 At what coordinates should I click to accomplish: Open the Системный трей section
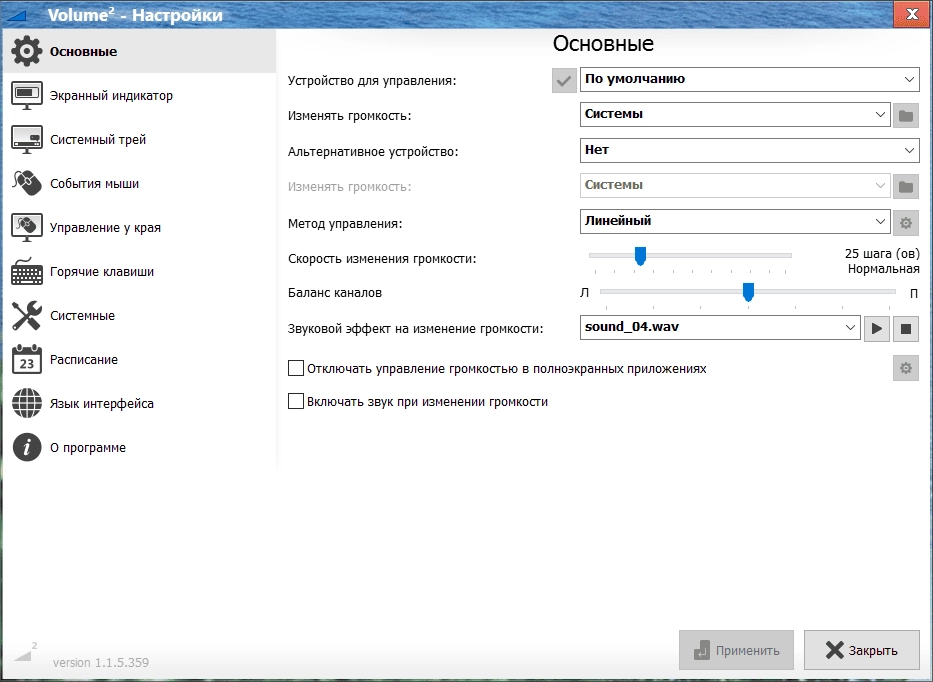click(140, 139)
